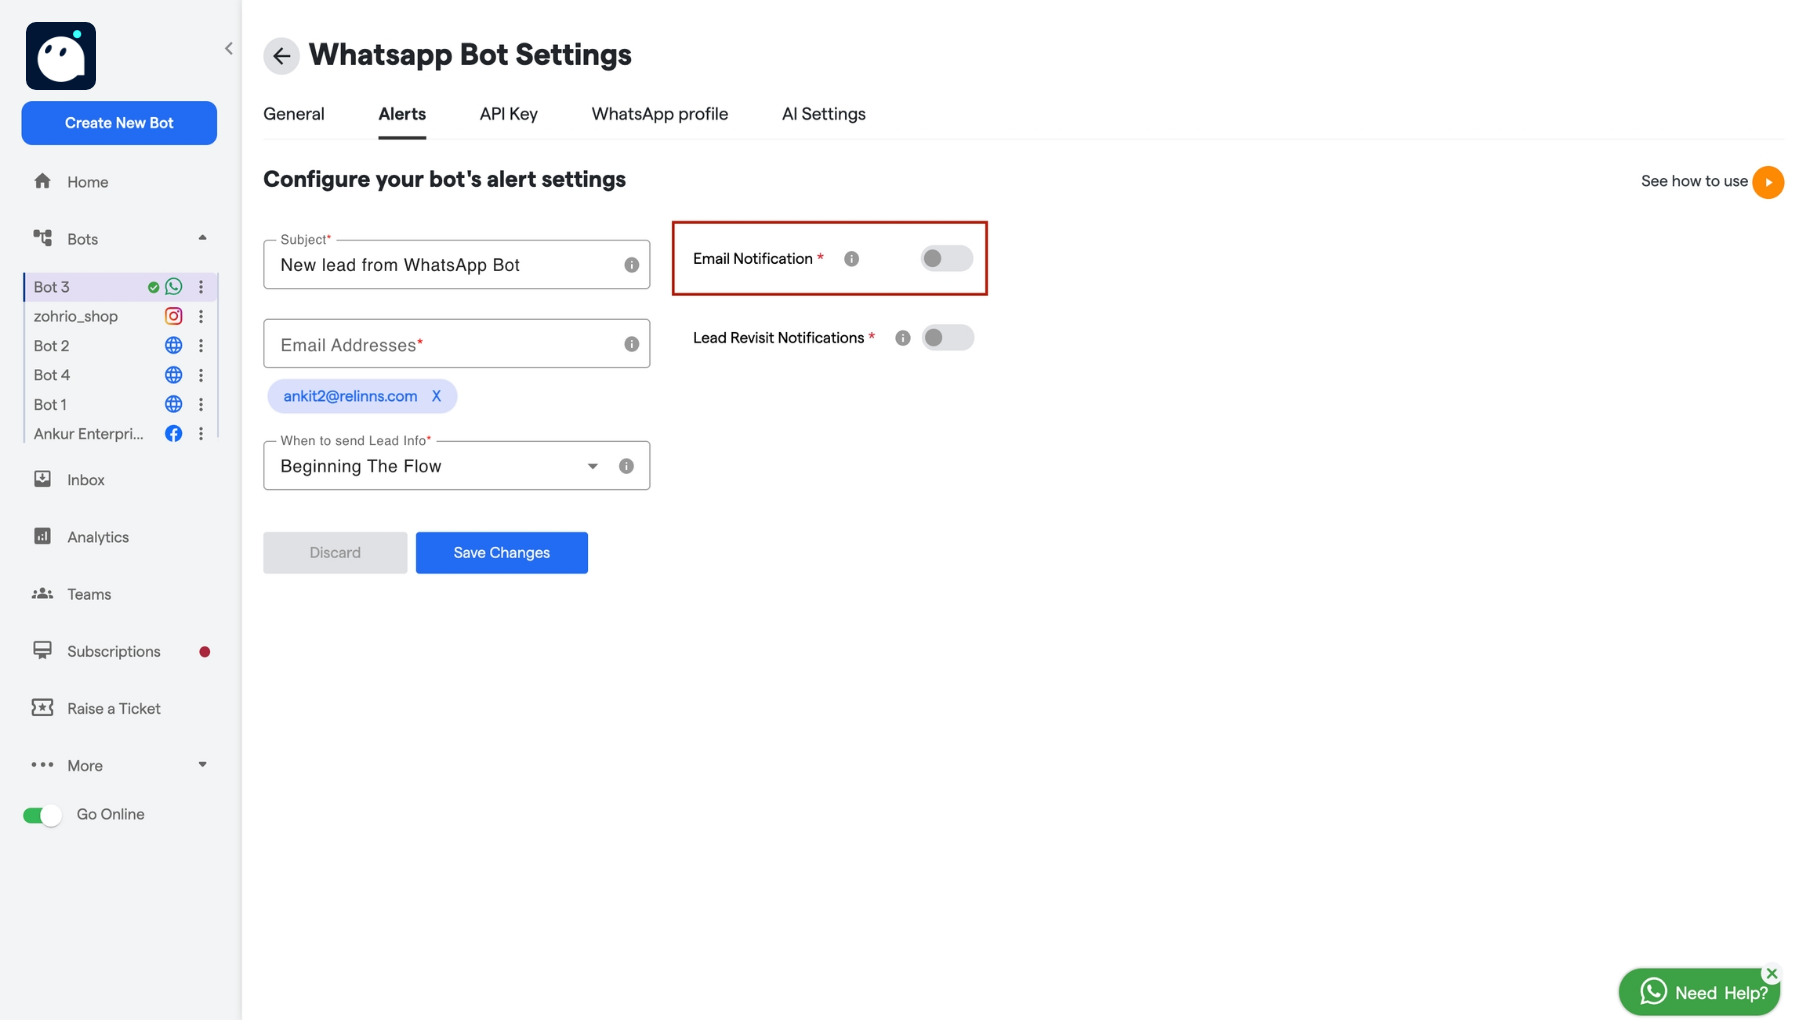Click the info icon in Email Addresses field

[632, 344]
